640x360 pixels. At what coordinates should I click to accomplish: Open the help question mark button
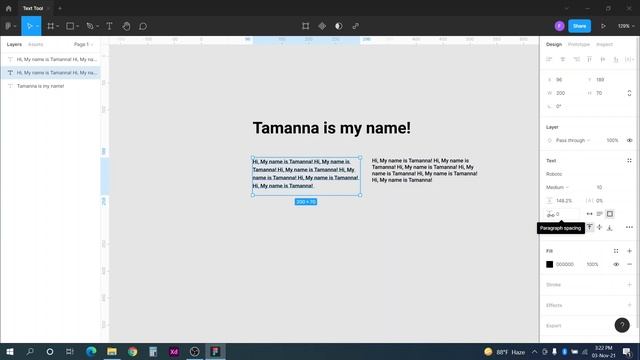pos(622,325)
